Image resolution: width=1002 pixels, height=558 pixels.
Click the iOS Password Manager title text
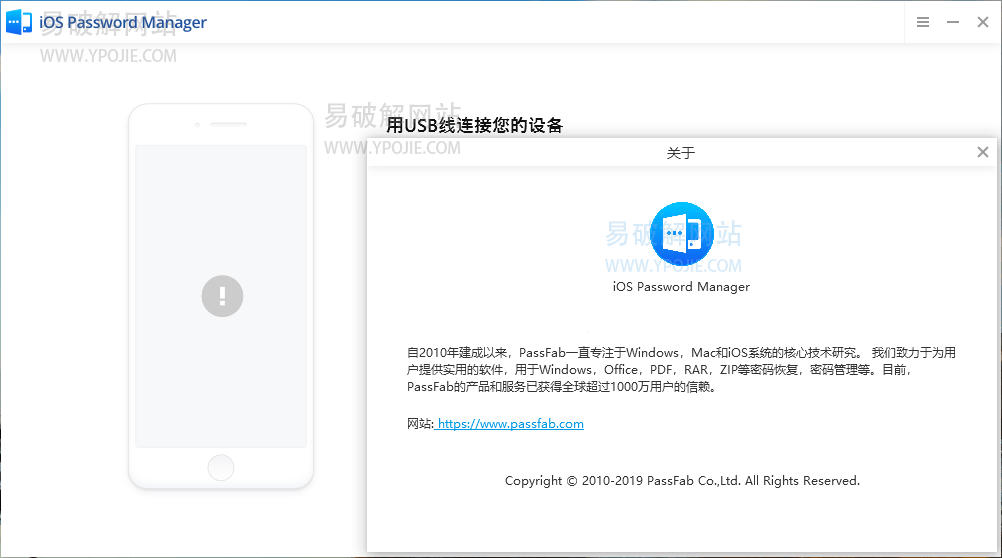pos(123,23)
